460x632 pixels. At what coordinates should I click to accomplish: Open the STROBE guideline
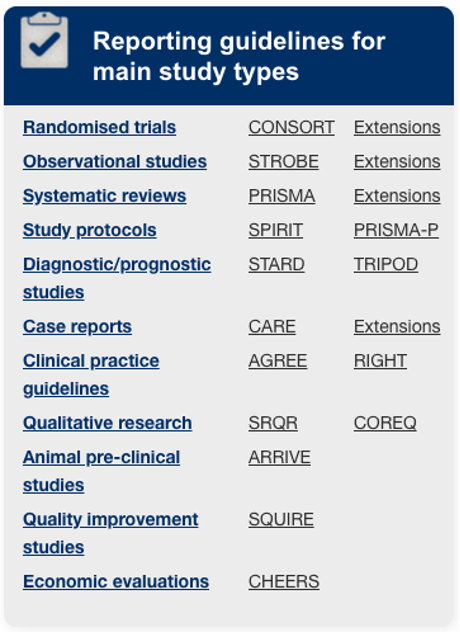coord(283,162)
